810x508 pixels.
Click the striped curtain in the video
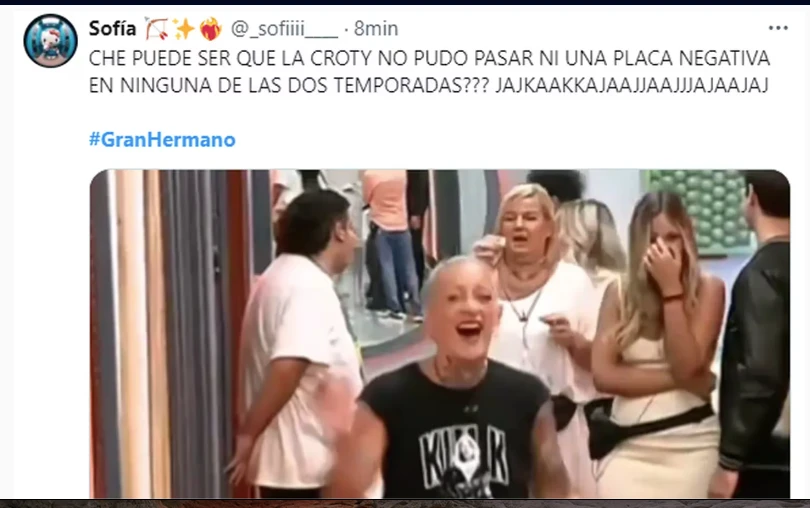[x=169, y=334]
